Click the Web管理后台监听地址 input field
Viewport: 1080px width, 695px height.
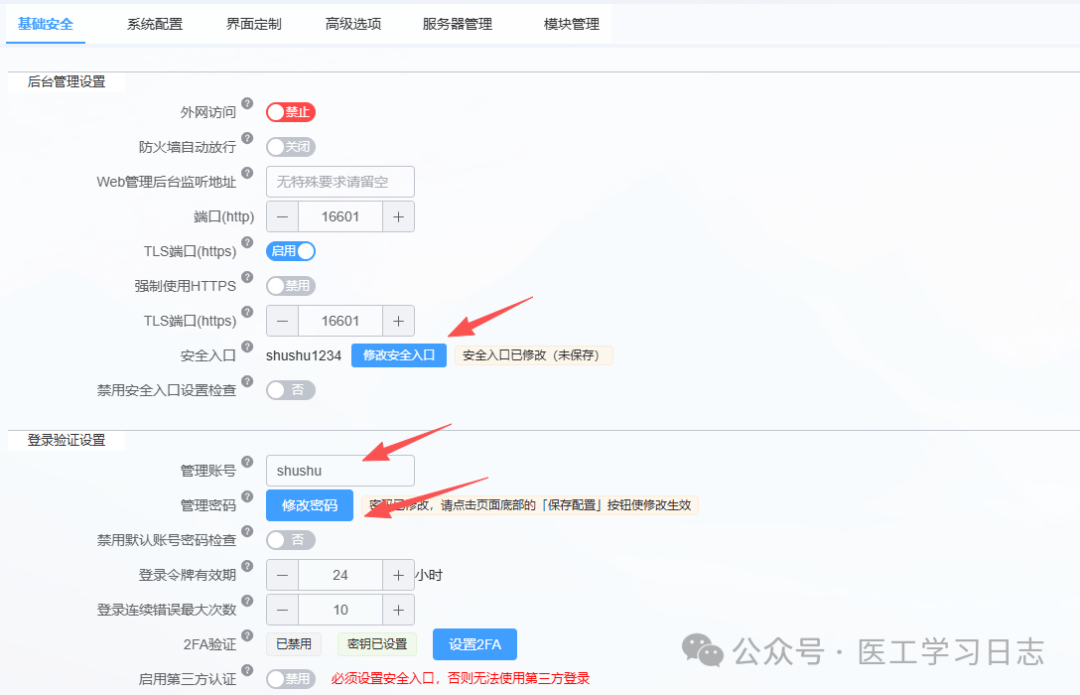click(340, 181)
